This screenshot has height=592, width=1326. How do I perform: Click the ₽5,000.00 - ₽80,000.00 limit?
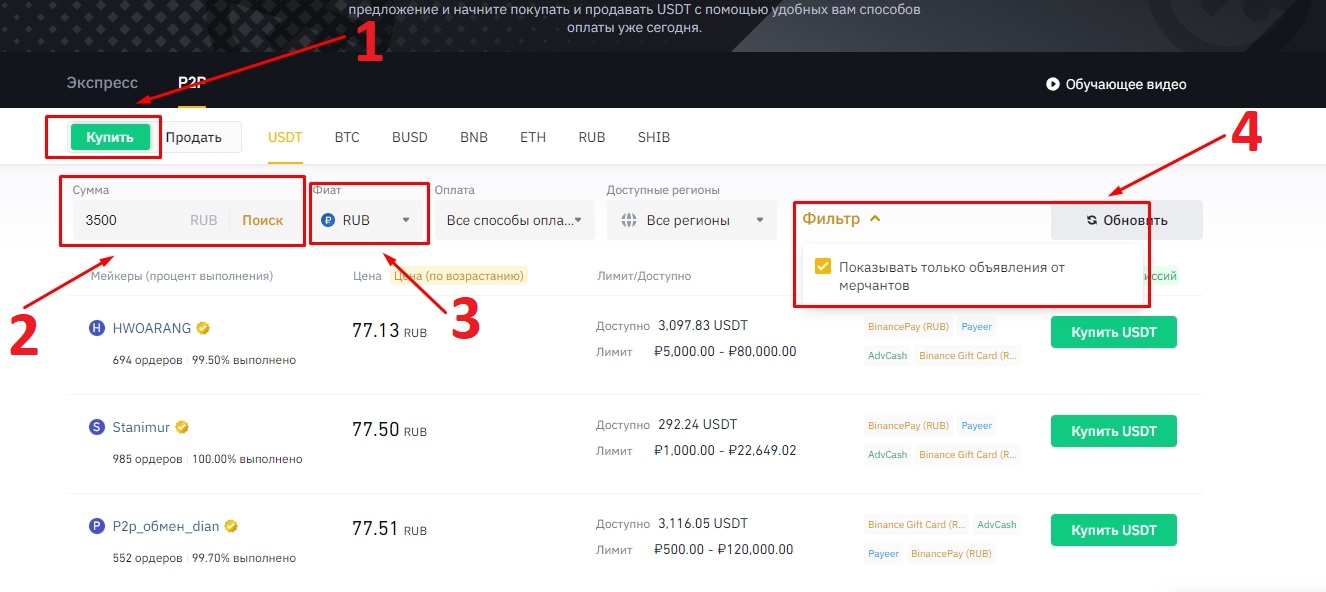725,351
